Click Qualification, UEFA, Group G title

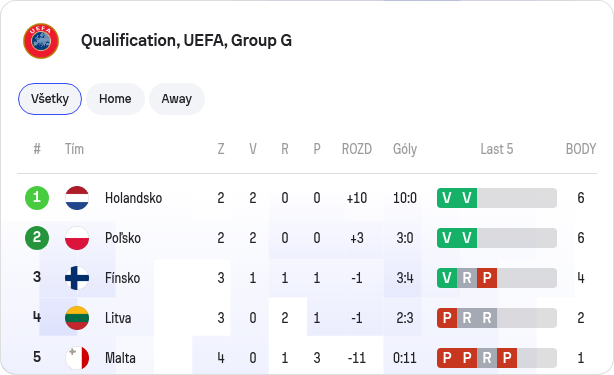pyautogui.click(x=186, y=41)
